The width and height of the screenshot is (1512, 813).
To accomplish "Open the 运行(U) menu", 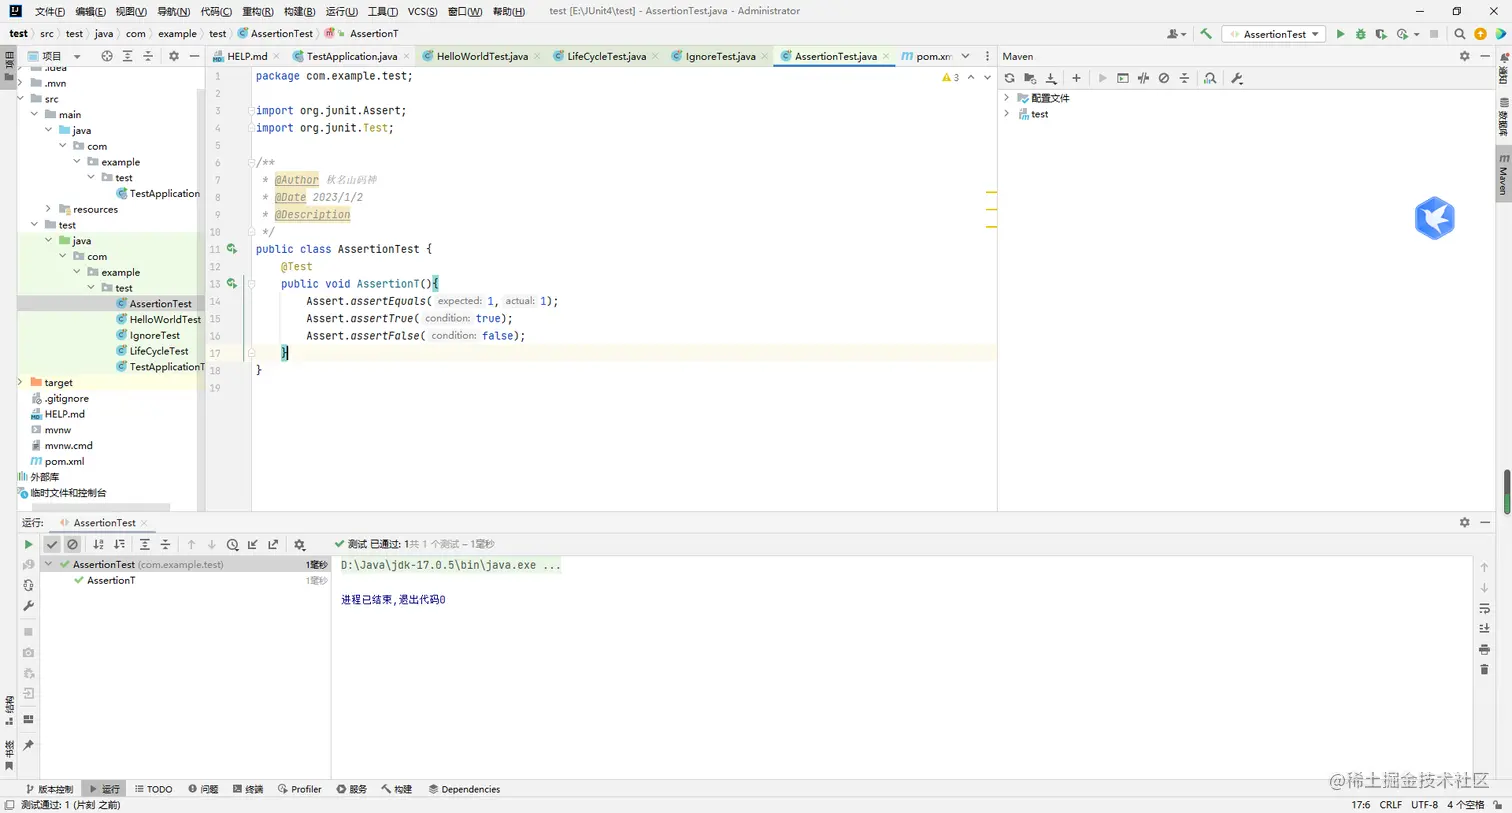I will point(341,11).
